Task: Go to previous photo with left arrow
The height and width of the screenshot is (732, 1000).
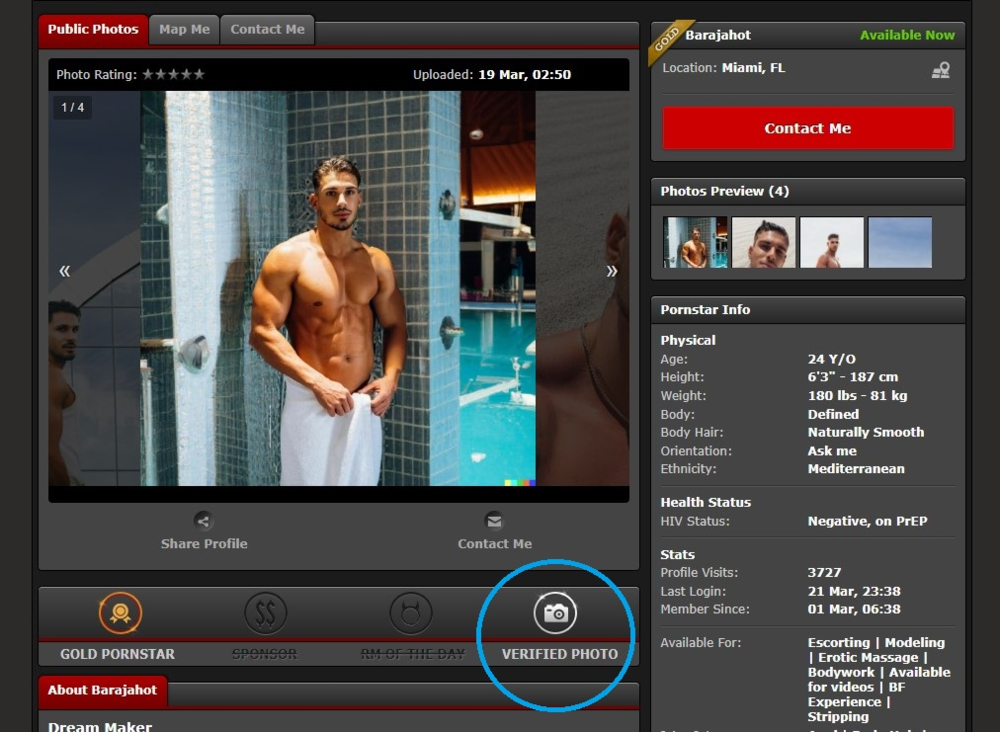Action: pyautogui.click(x=65, y=271)
